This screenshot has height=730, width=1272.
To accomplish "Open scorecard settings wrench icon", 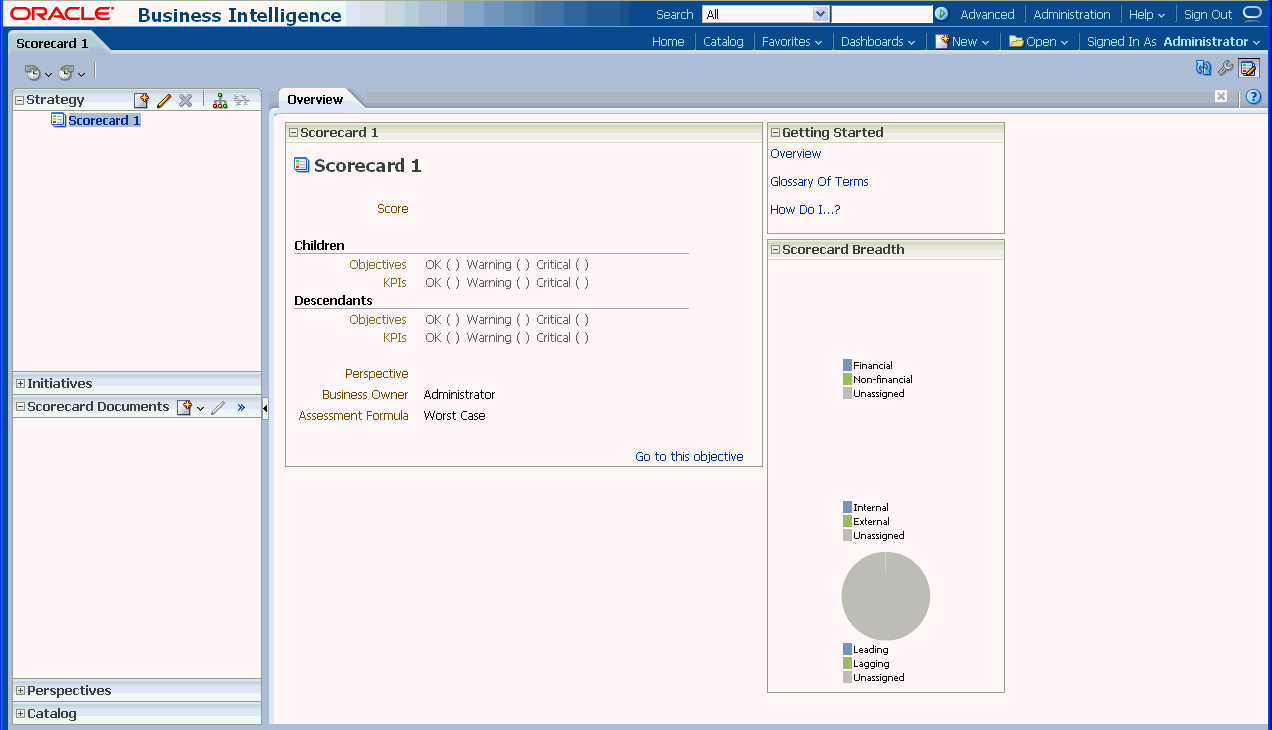I will 1225,68.
